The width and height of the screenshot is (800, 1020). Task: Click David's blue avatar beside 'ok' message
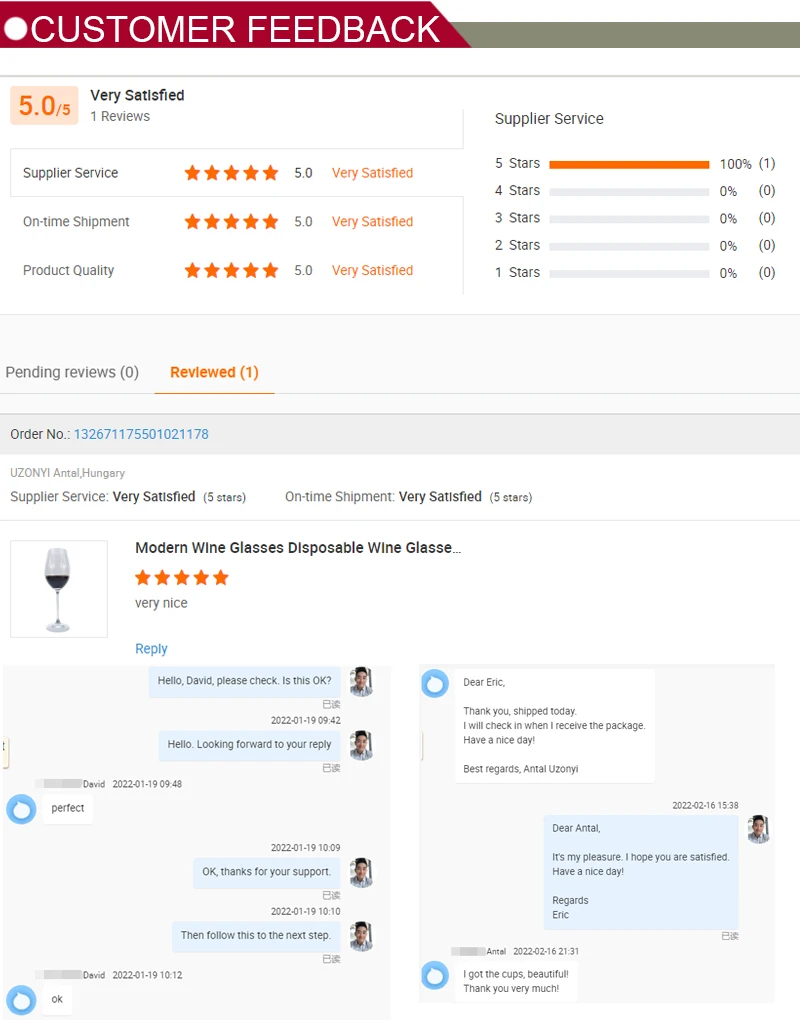21,999
